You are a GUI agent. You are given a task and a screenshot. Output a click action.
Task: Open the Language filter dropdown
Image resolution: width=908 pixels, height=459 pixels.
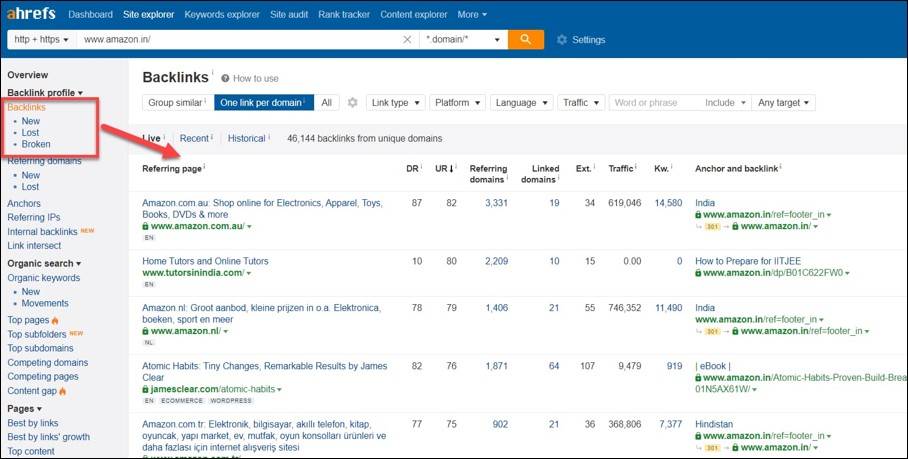tap(521, 102)
